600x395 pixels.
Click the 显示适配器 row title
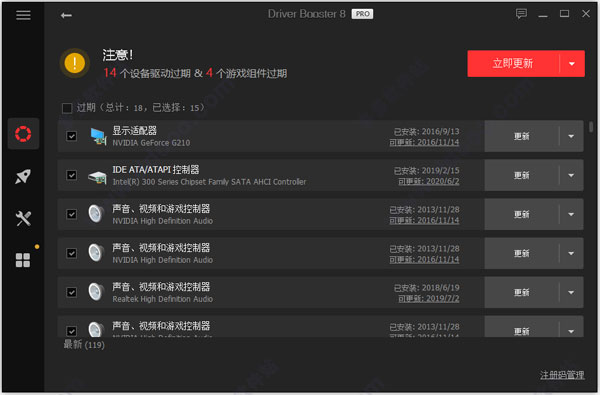pos(134,131)
